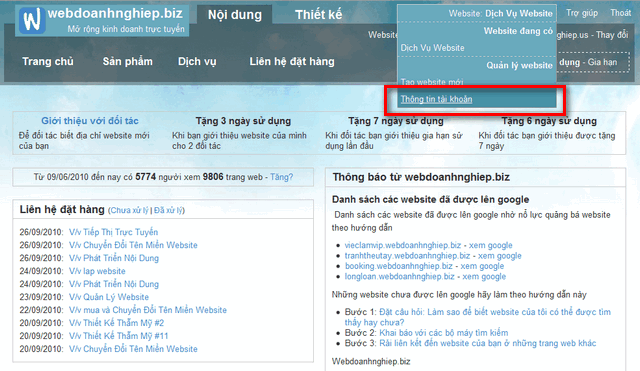Open Khai báo với các bộ máy tìm kiếm
The height and width of the screenshot is (371, 640).
[x=444, y=333]
